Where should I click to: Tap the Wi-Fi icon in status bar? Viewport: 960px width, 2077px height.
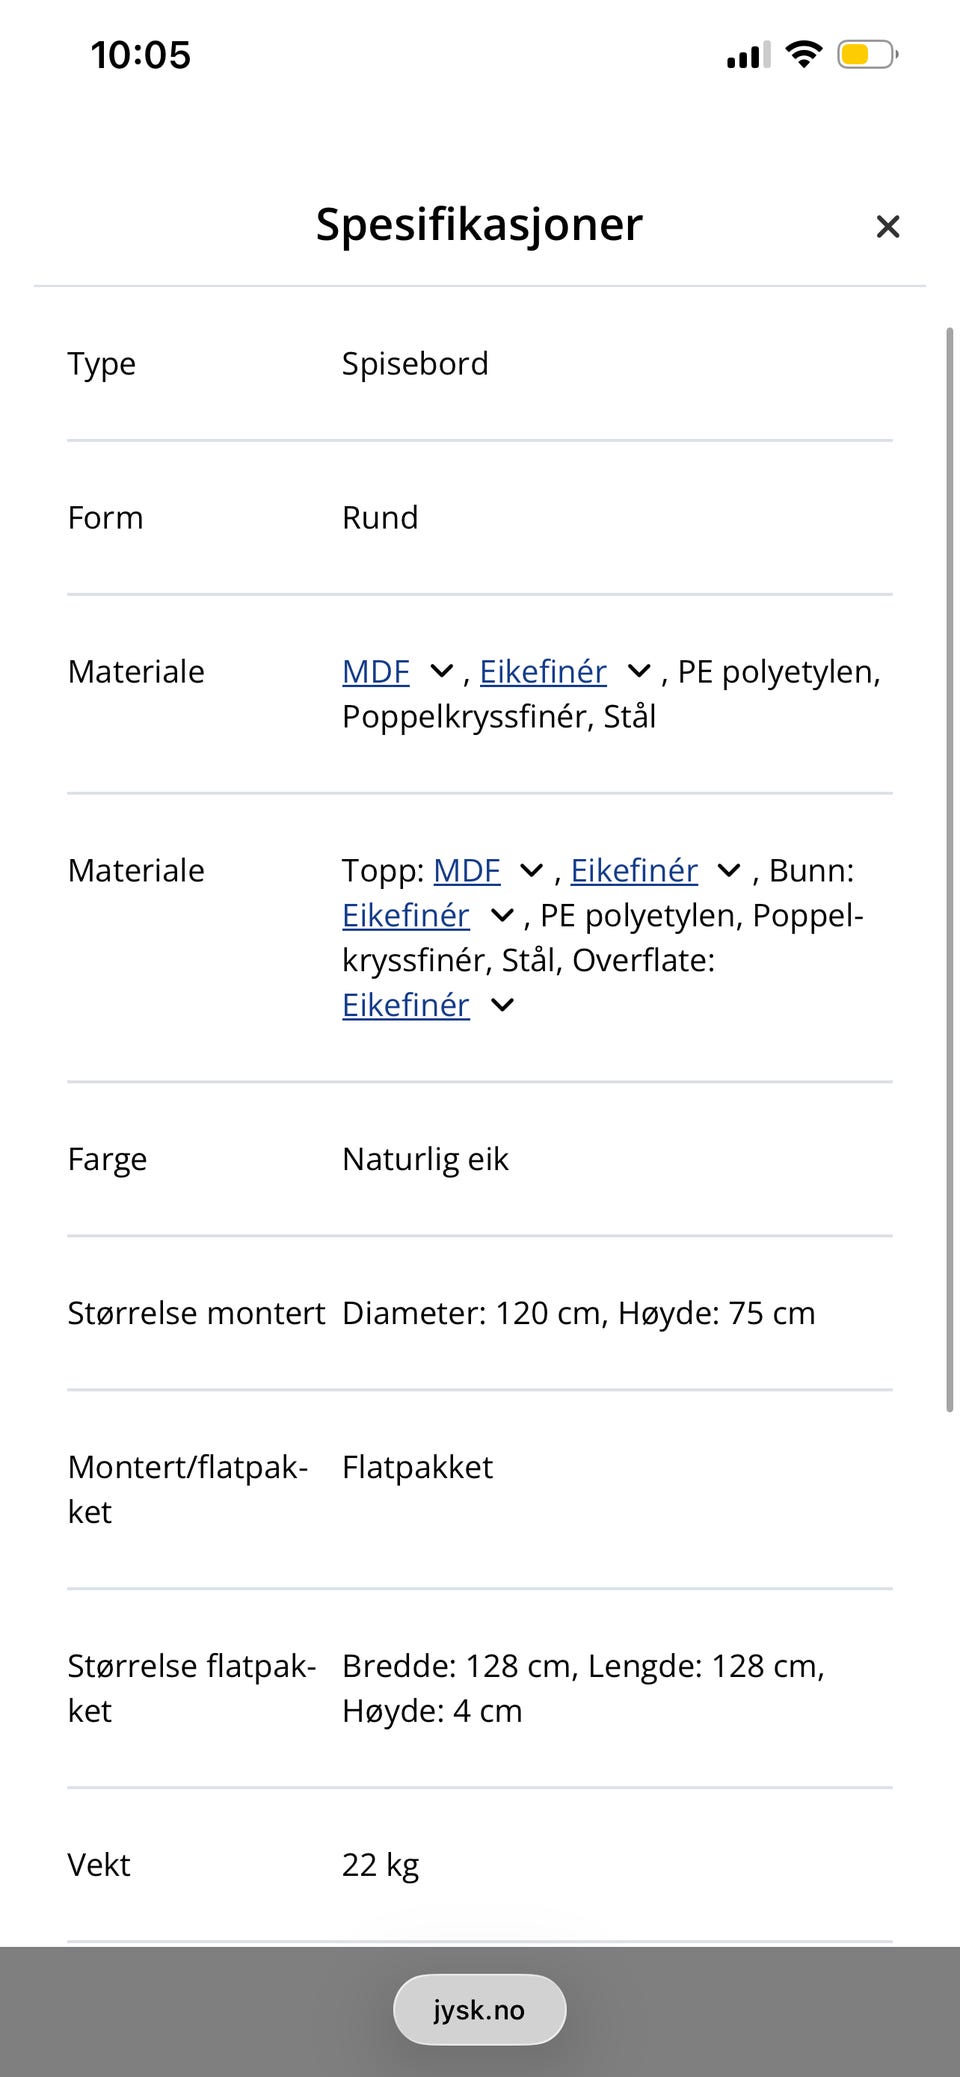click(804, 54)
